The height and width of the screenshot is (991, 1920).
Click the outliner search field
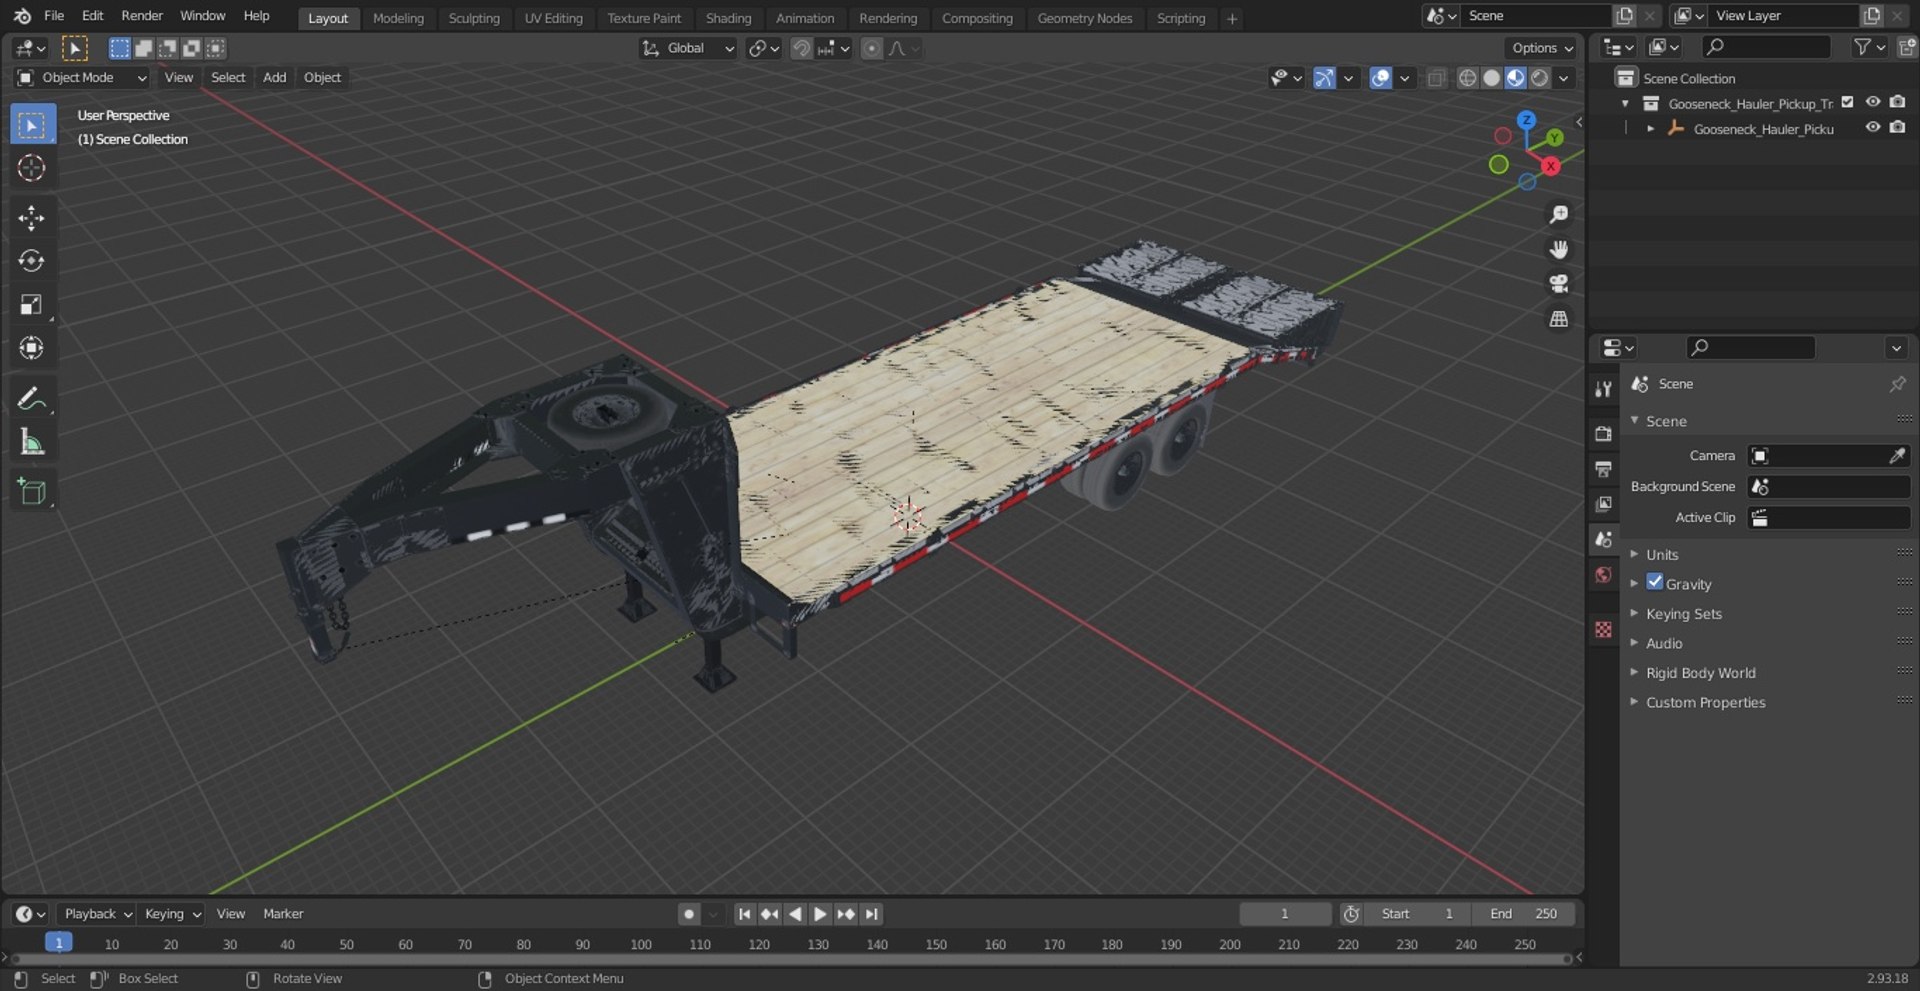(1765, 47)
